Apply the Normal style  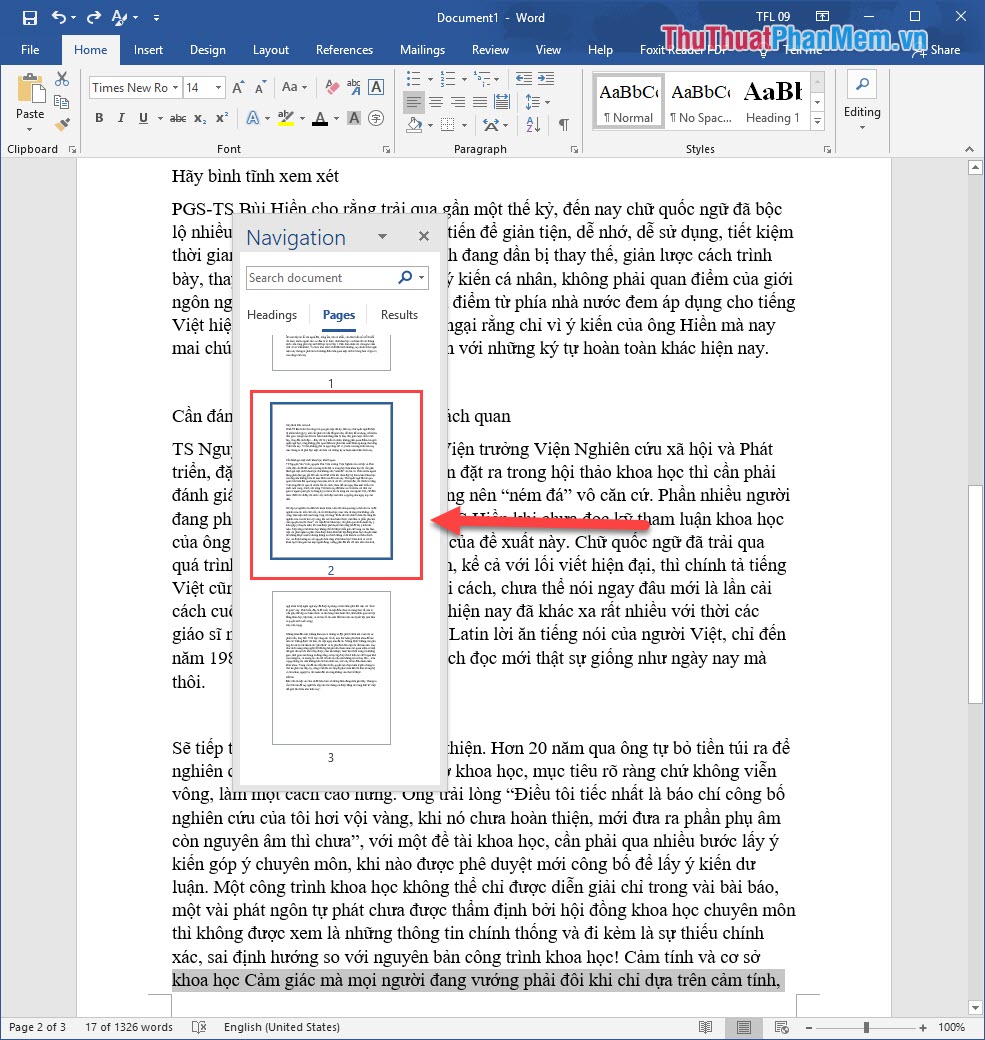[x=628, y=101]
